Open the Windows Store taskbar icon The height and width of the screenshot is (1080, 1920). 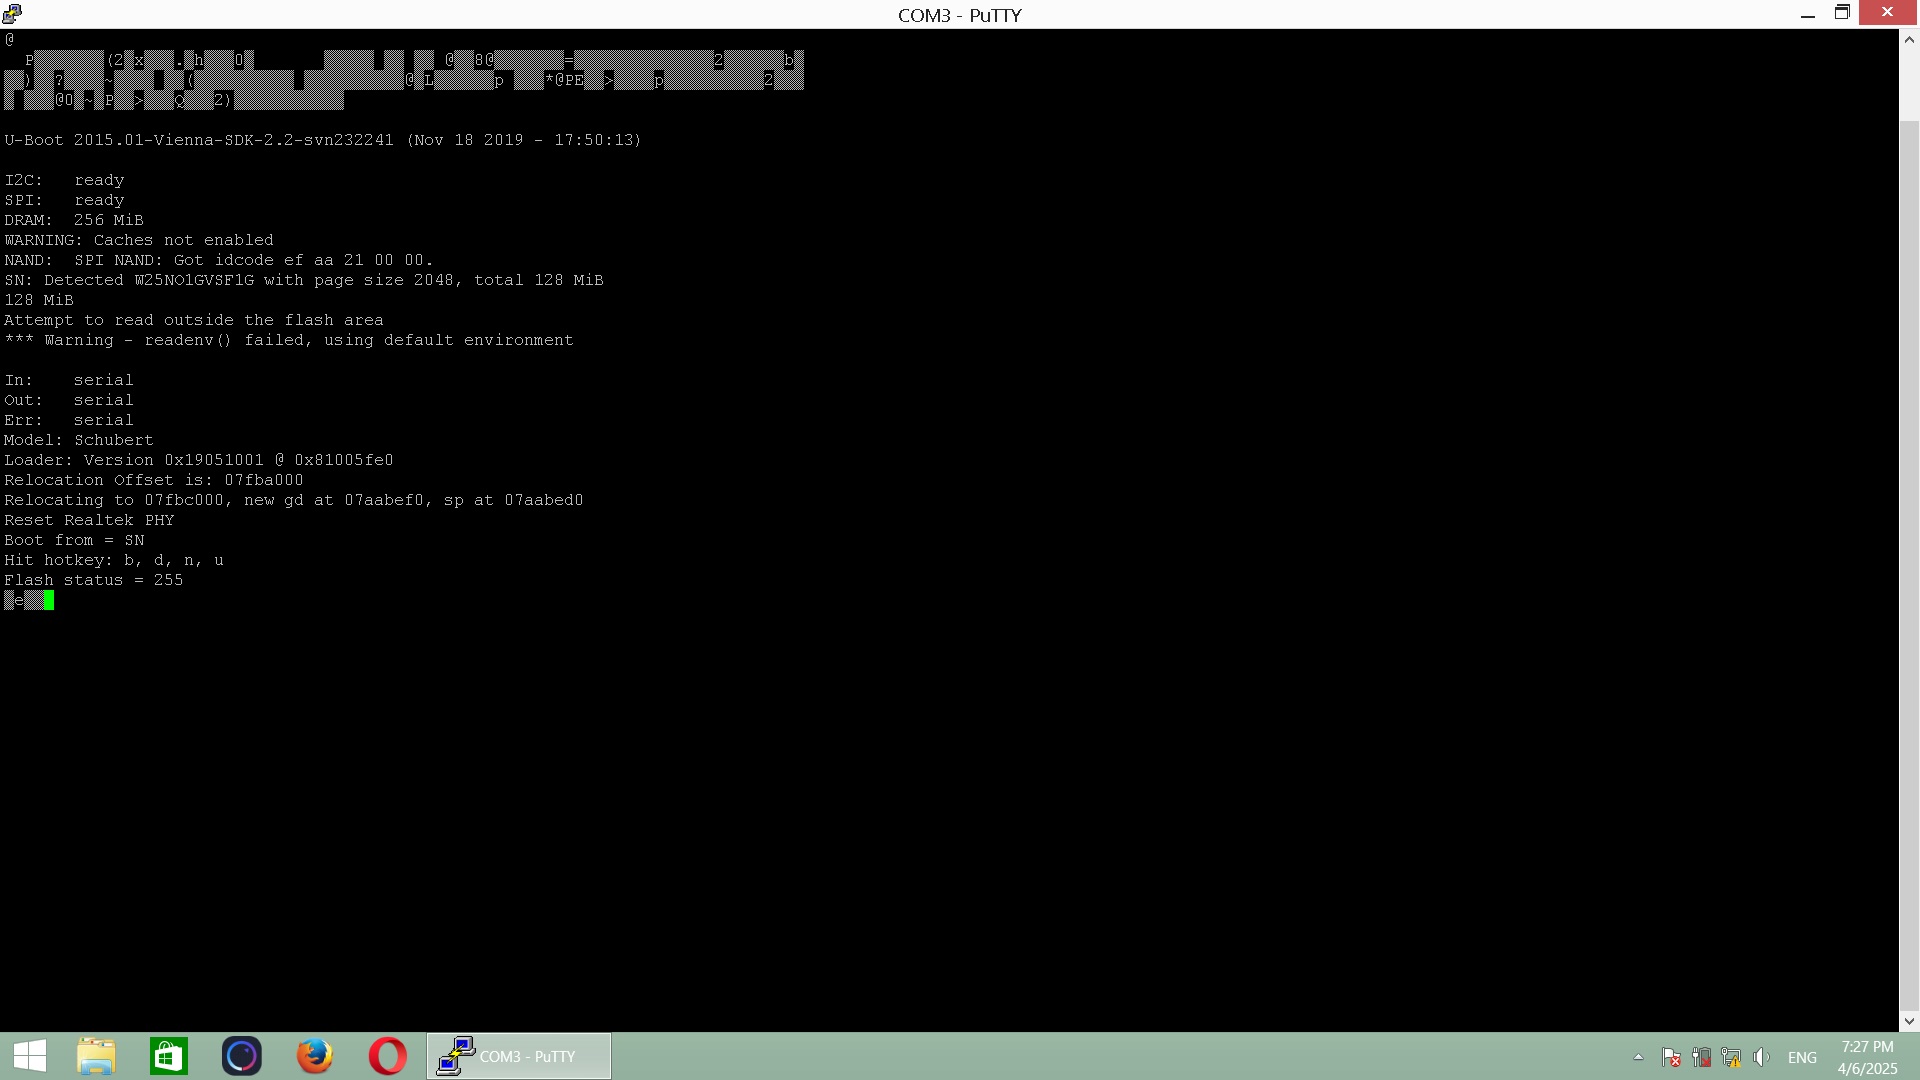coord(168,1056)
